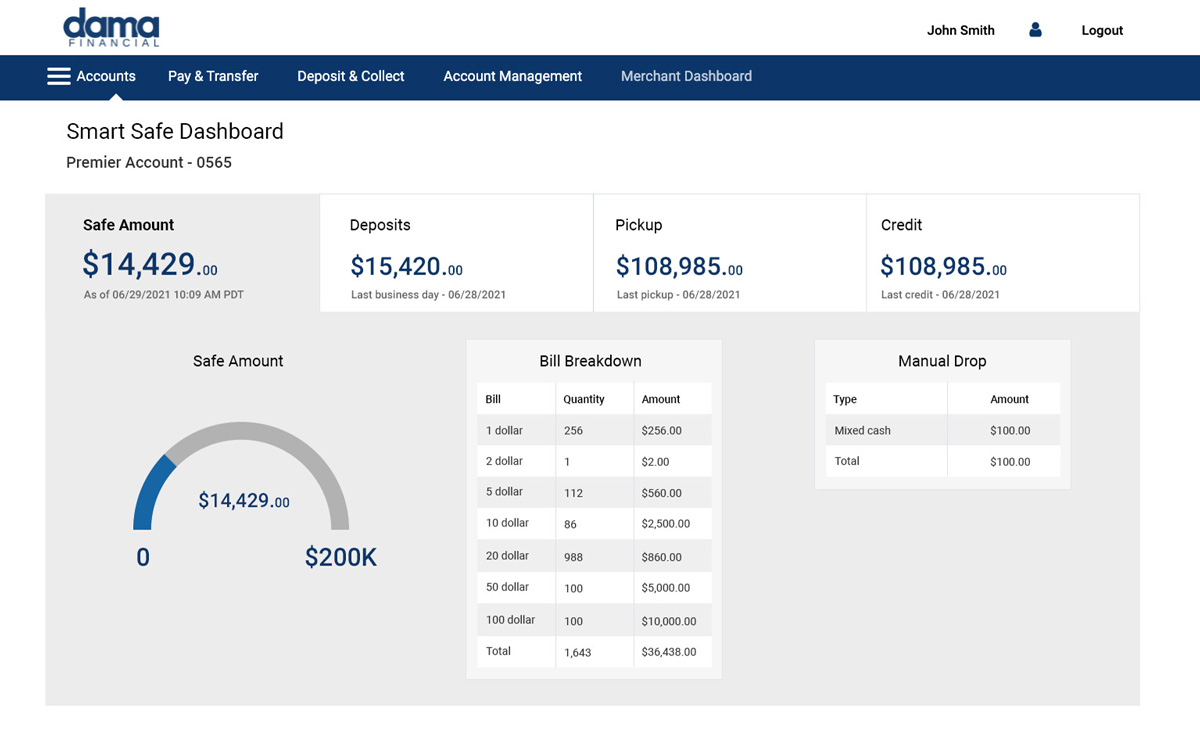This screenshot has height=741, width=1200.
Task: Open the Pay & Transfer menu
Action: 213,77
